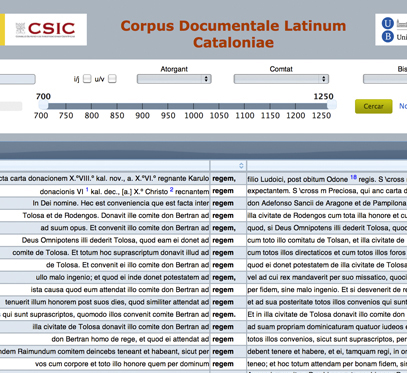Enable the i/j checkbox
The image size is (407, 373).
click(87, 79)
